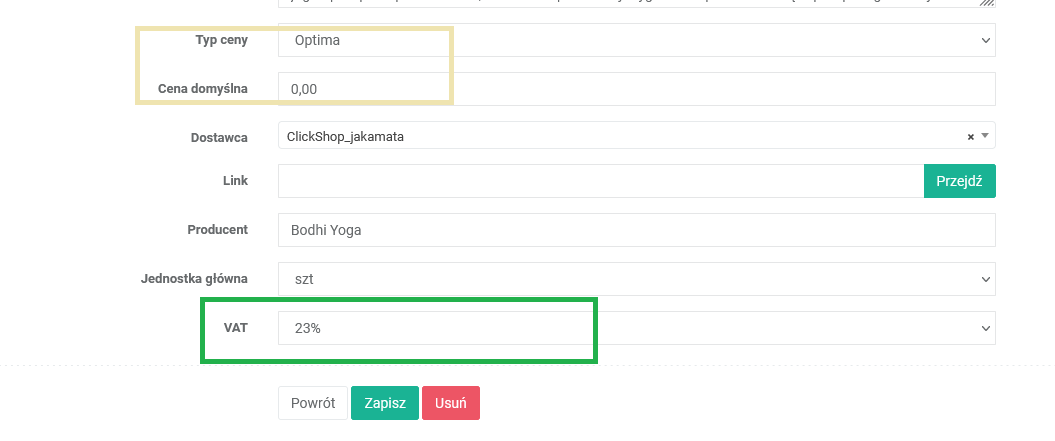Click the Typ ceny label
1055x441 pixels.
[222, 41]
